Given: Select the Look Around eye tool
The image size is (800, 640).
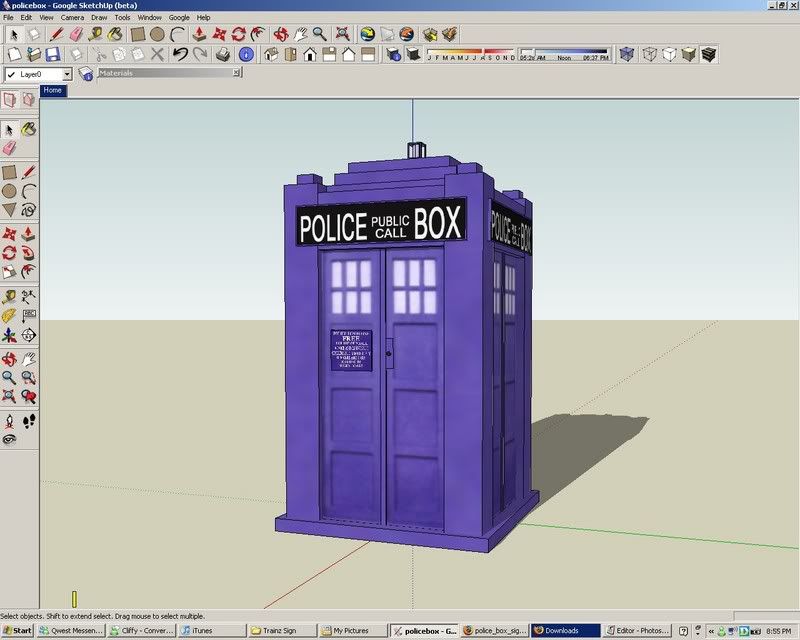Looking at the screenshot, I should click(x=9, y=439).
